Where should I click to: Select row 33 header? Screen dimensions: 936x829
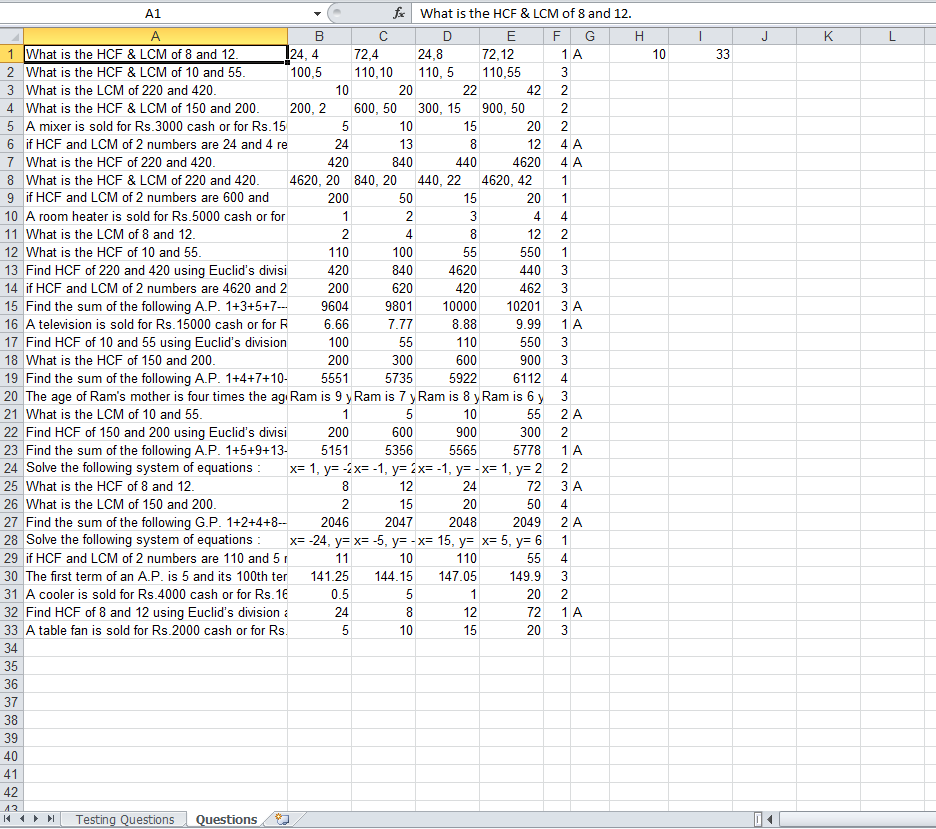pyautogui.click(x=11, y=630)
